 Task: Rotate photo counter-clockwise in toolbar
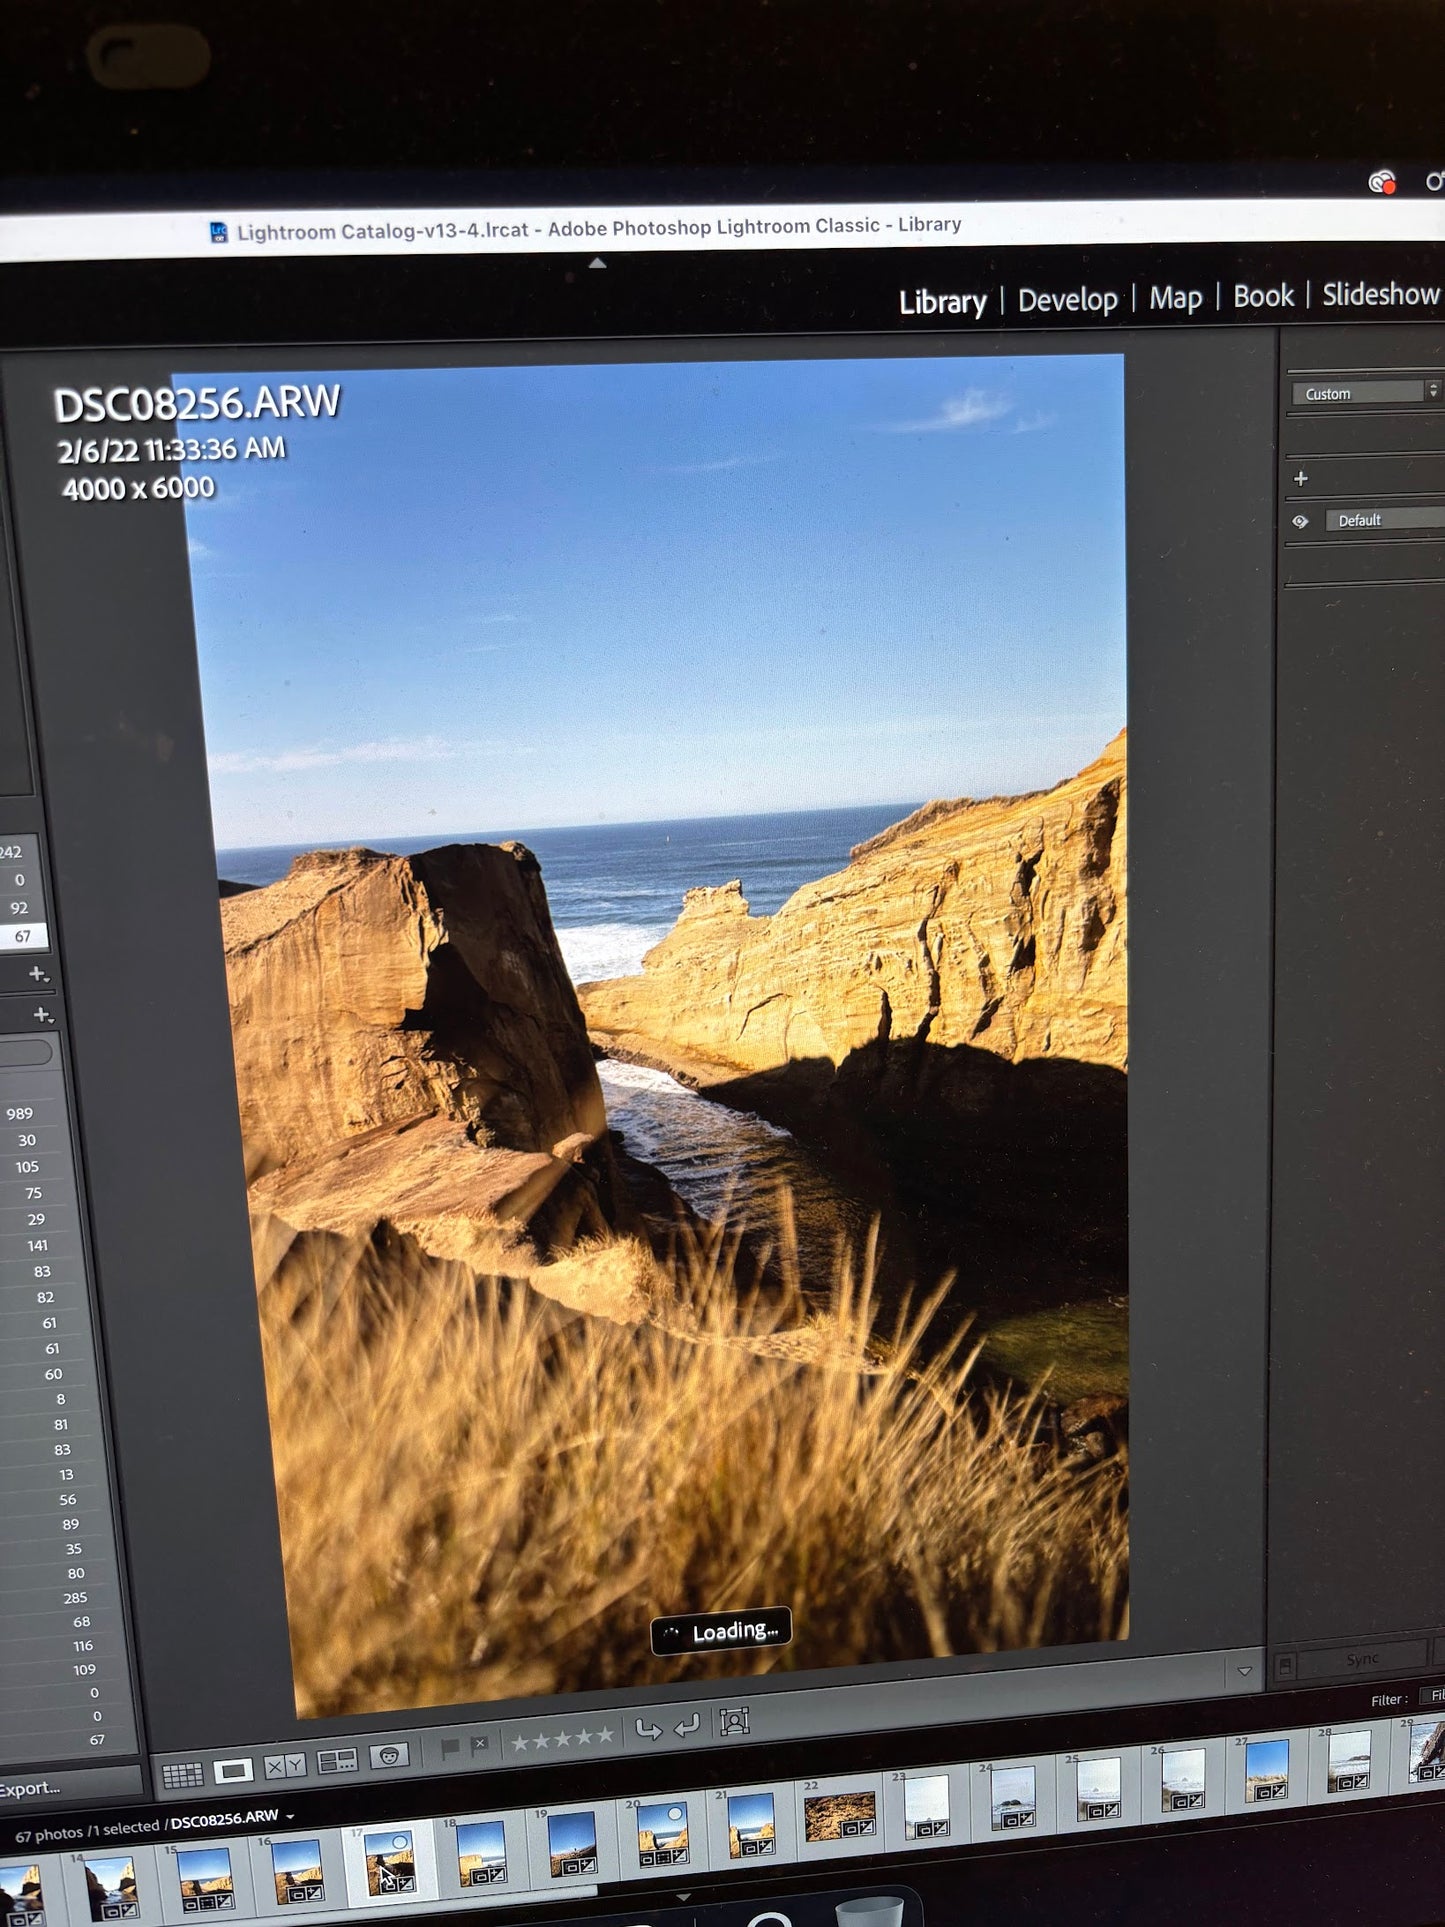pos(648,1730)
